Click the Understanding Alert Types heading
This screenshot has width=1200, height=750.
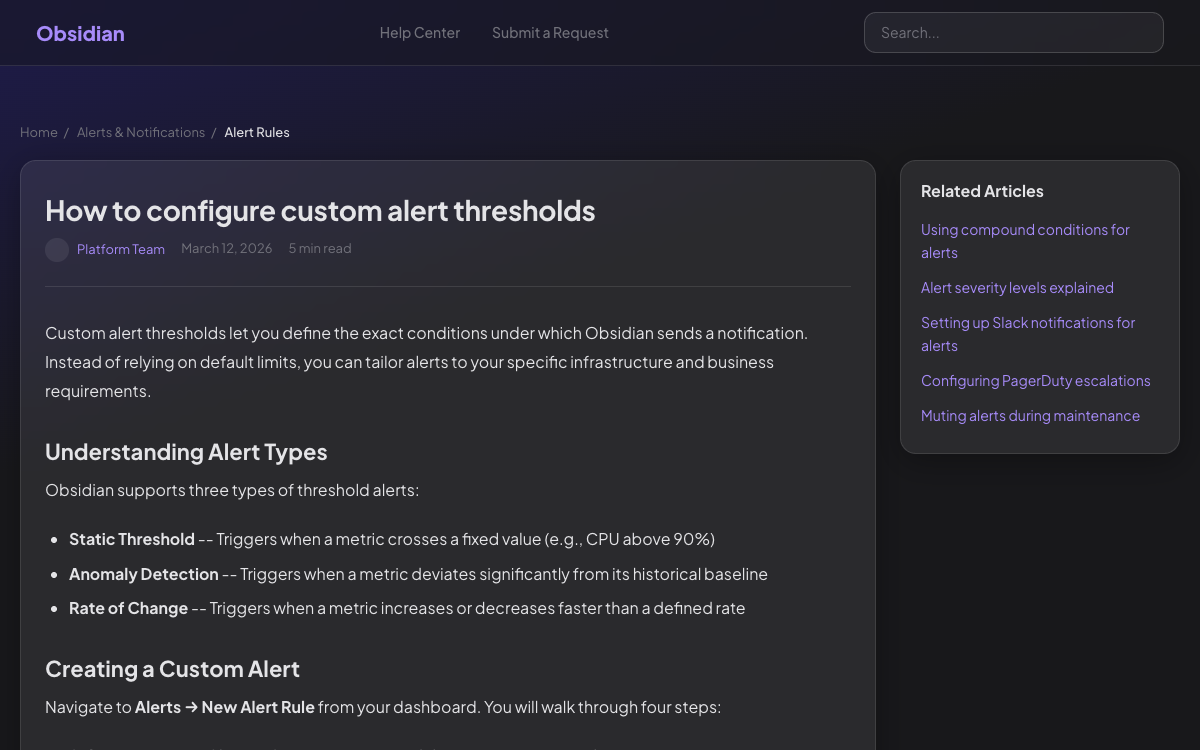tap(186, 452)
